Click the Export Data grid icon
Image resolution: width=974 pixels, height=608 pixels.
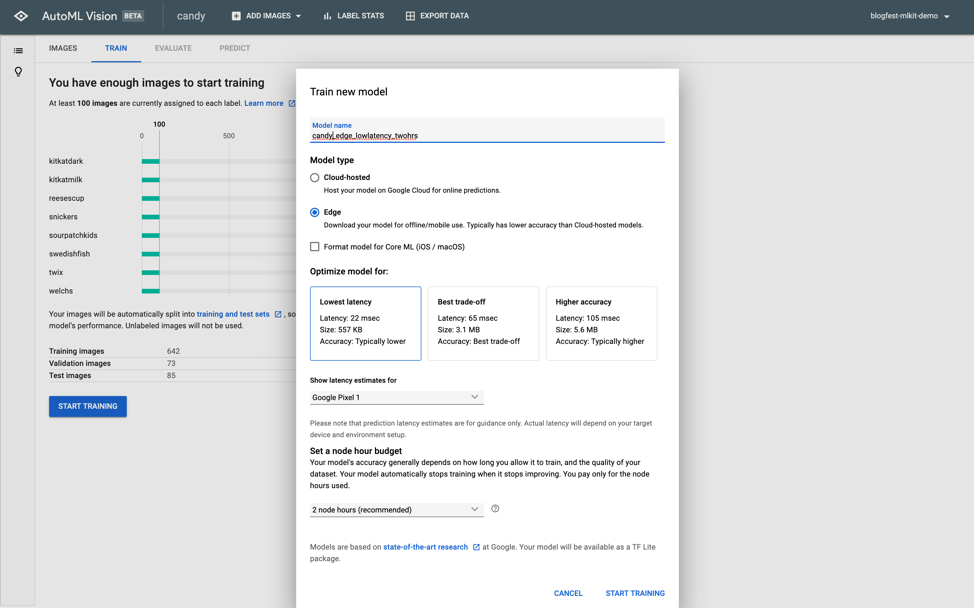pyautogui.click(x=410, y=16)
